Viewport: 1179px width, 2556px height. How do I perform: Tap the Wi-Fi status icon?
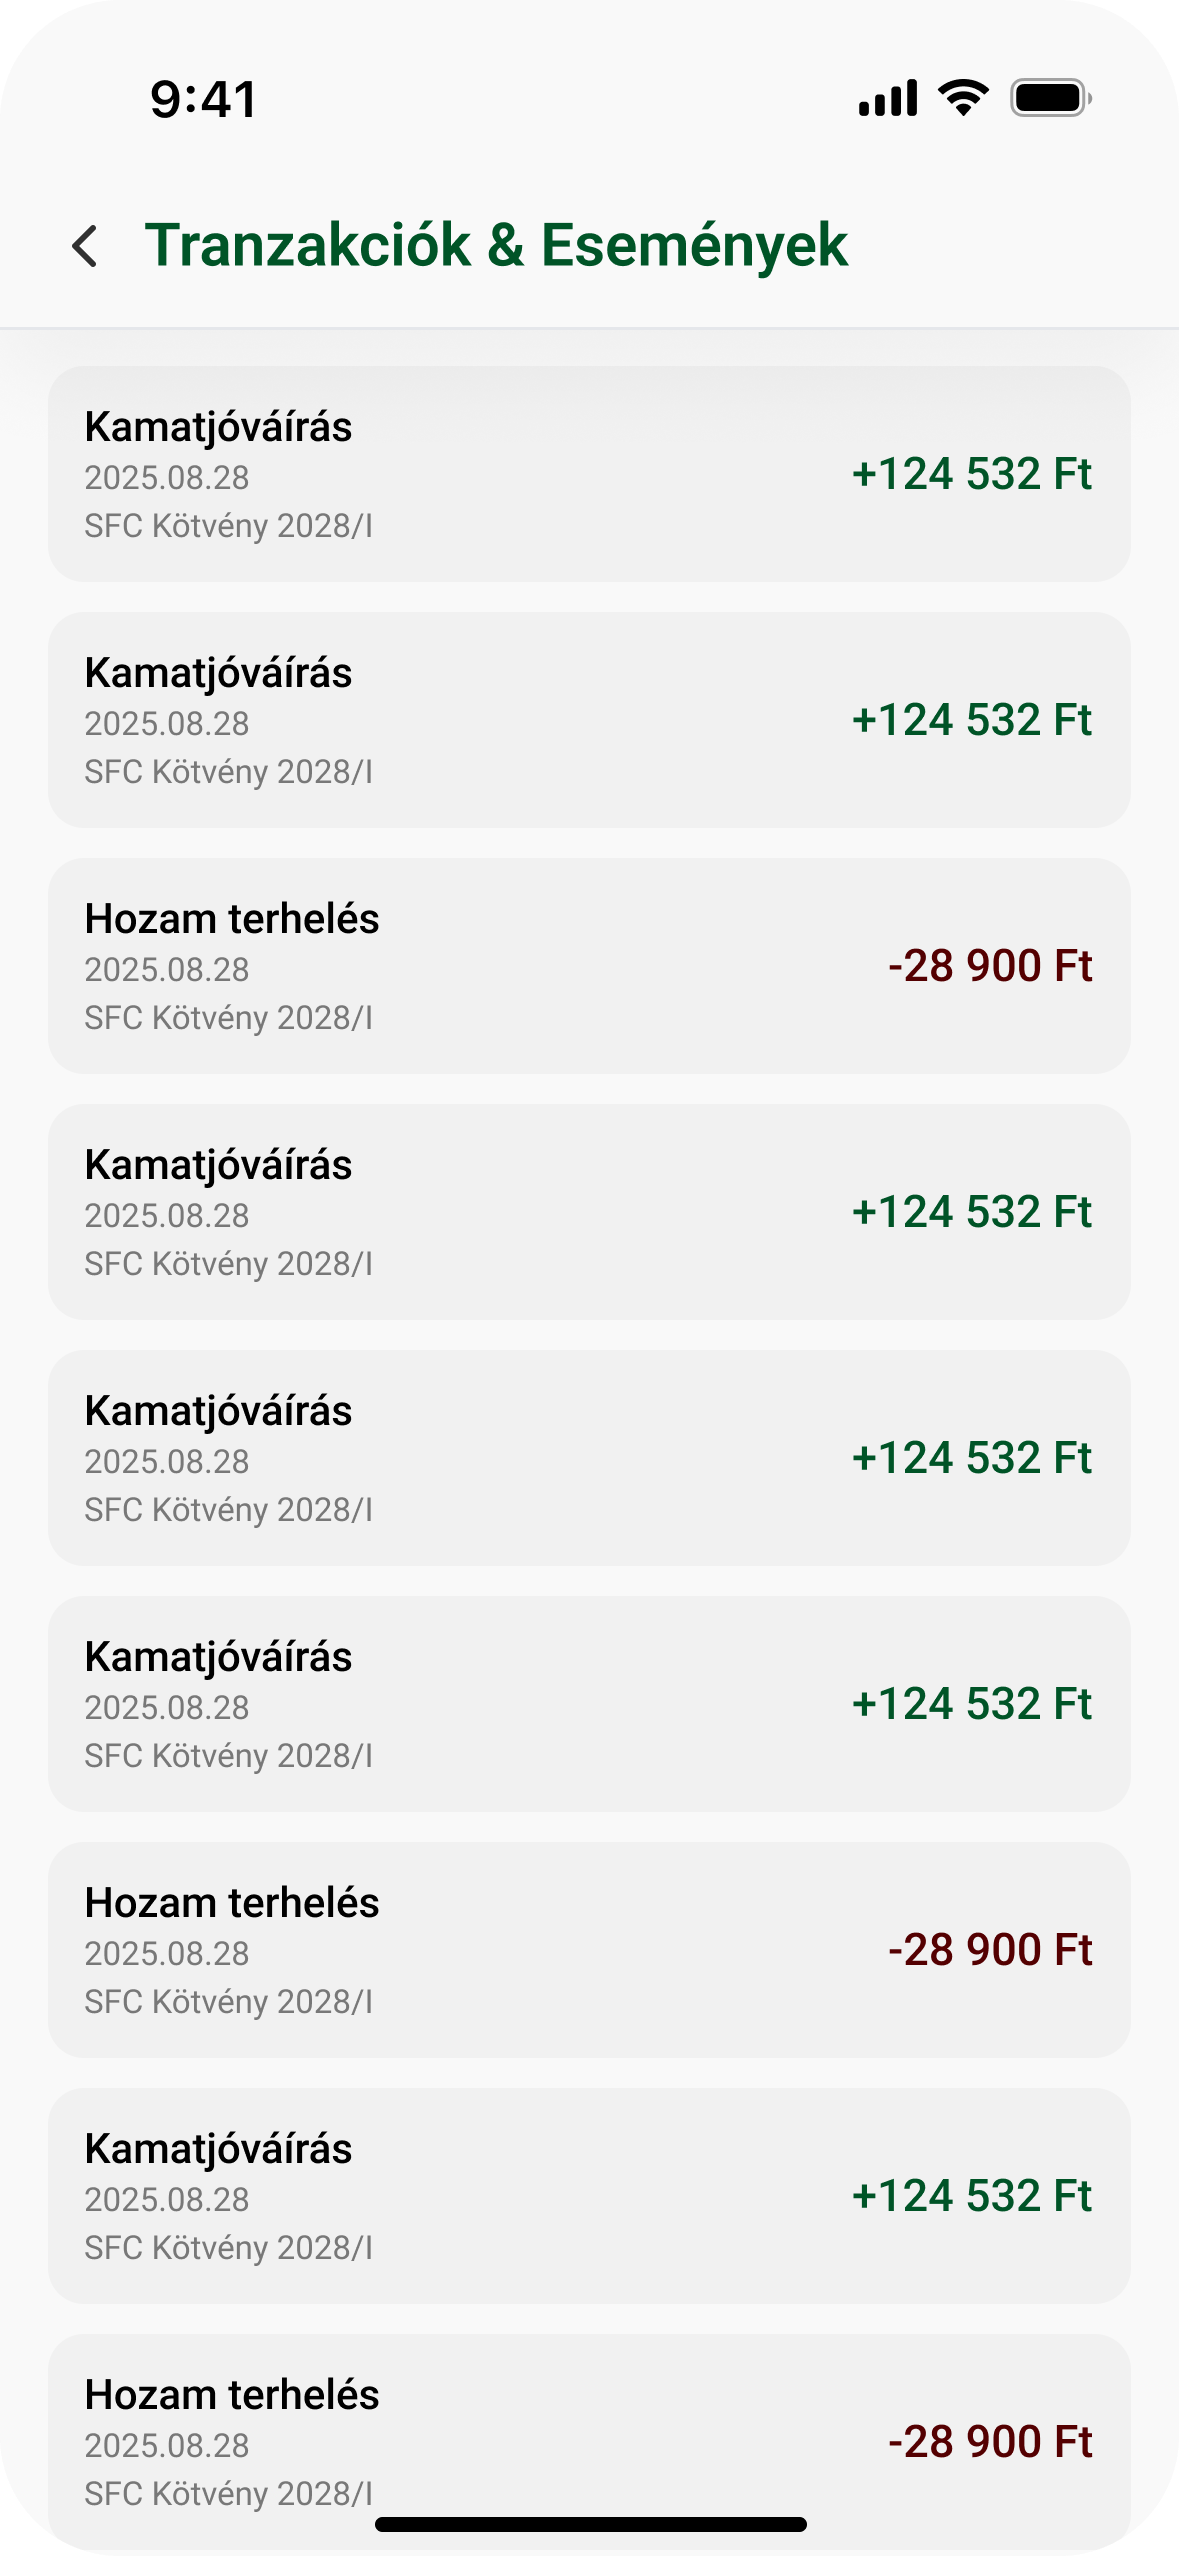pos(963,98)
